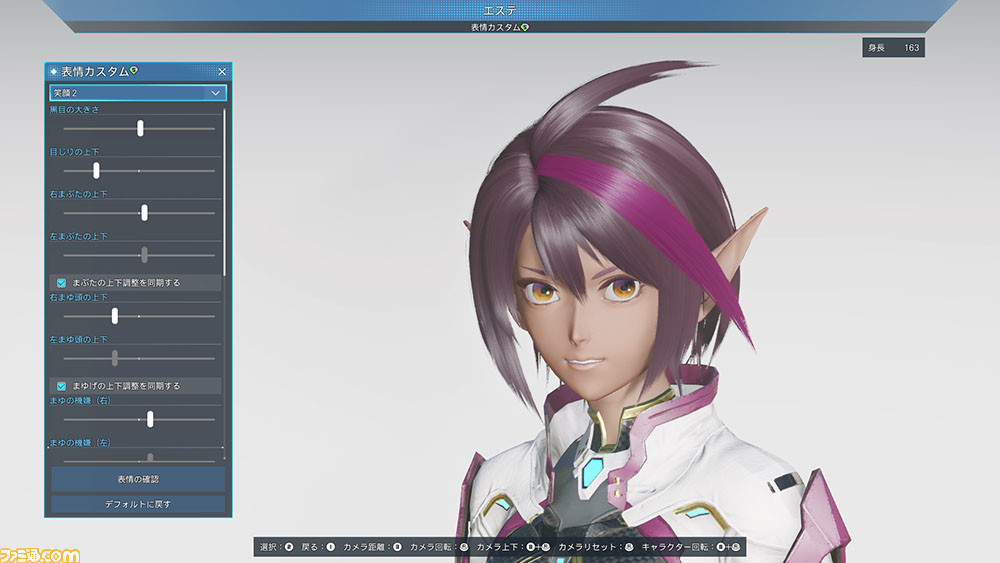The image size is (1000, 563).
Task: Click the 目じりの上下 label
Action: (75, 152)
